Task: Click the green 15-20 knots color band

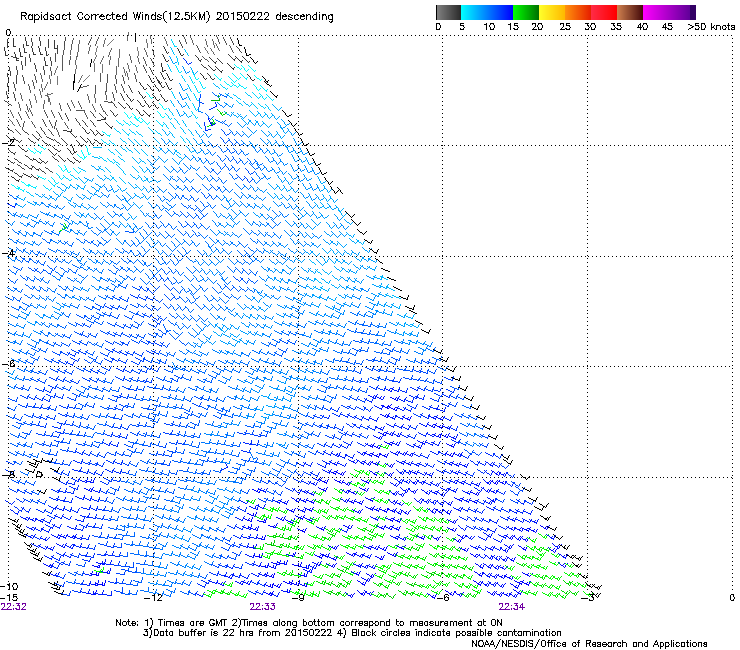Action: click(x=526, y=12)
